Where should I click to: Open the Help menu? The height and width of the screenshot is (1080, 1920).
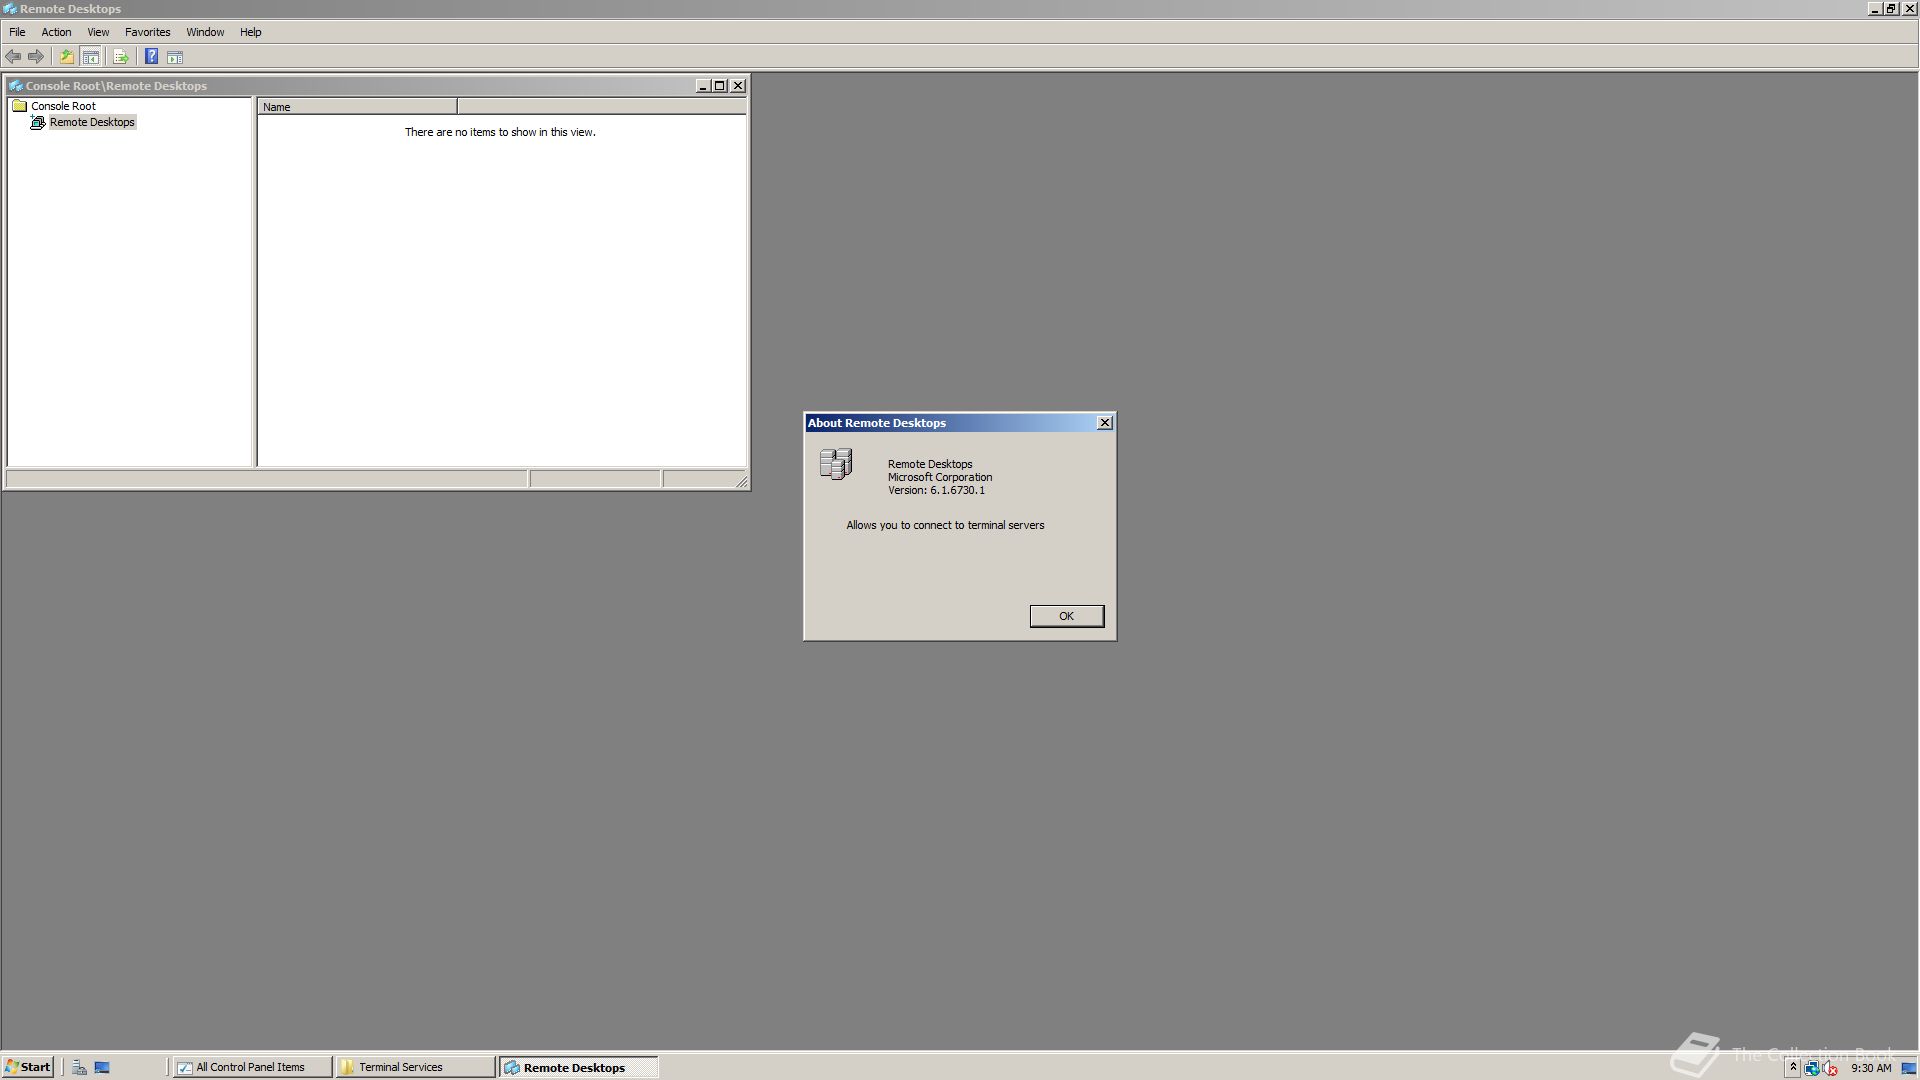250,32
